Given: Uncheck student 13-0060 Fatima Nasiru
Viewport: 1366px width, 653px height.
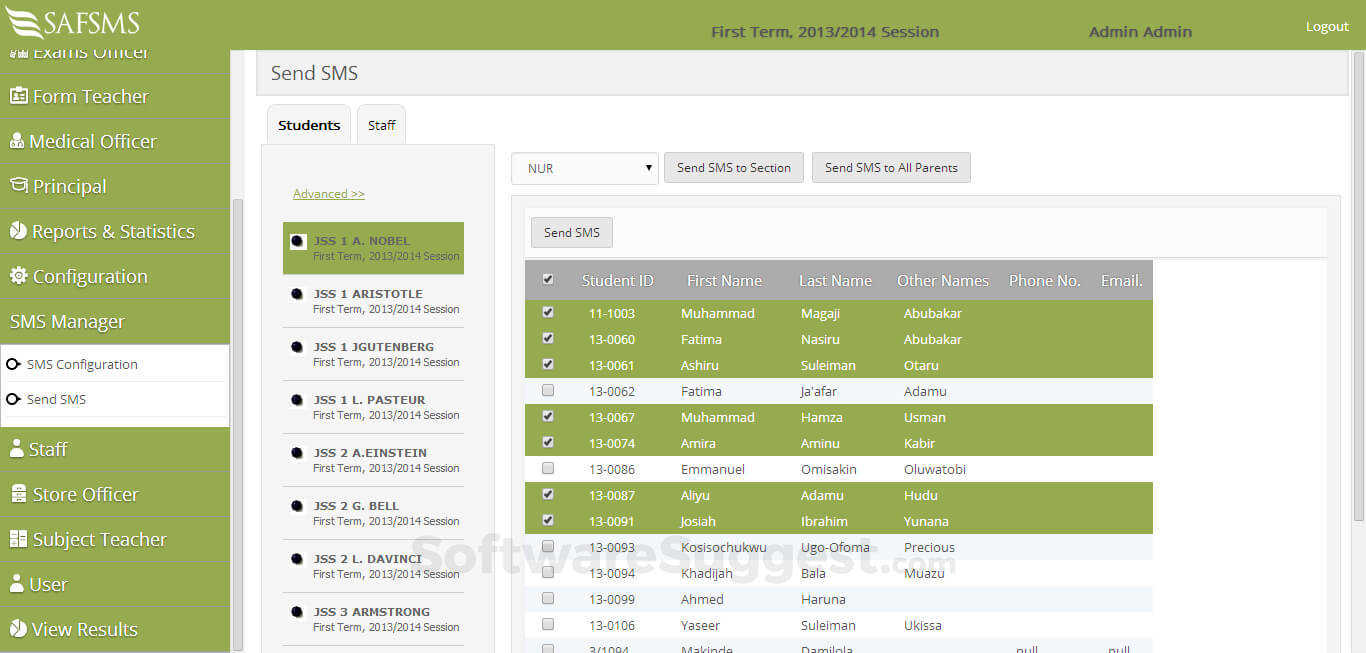Looking at the screenshot, I should coord(547,338).
